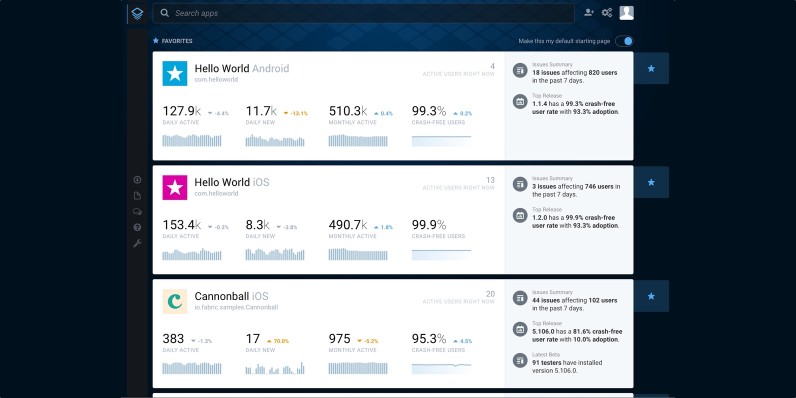Open the help question mark icon
Viewport: 796px width, 398px height.
137,227
